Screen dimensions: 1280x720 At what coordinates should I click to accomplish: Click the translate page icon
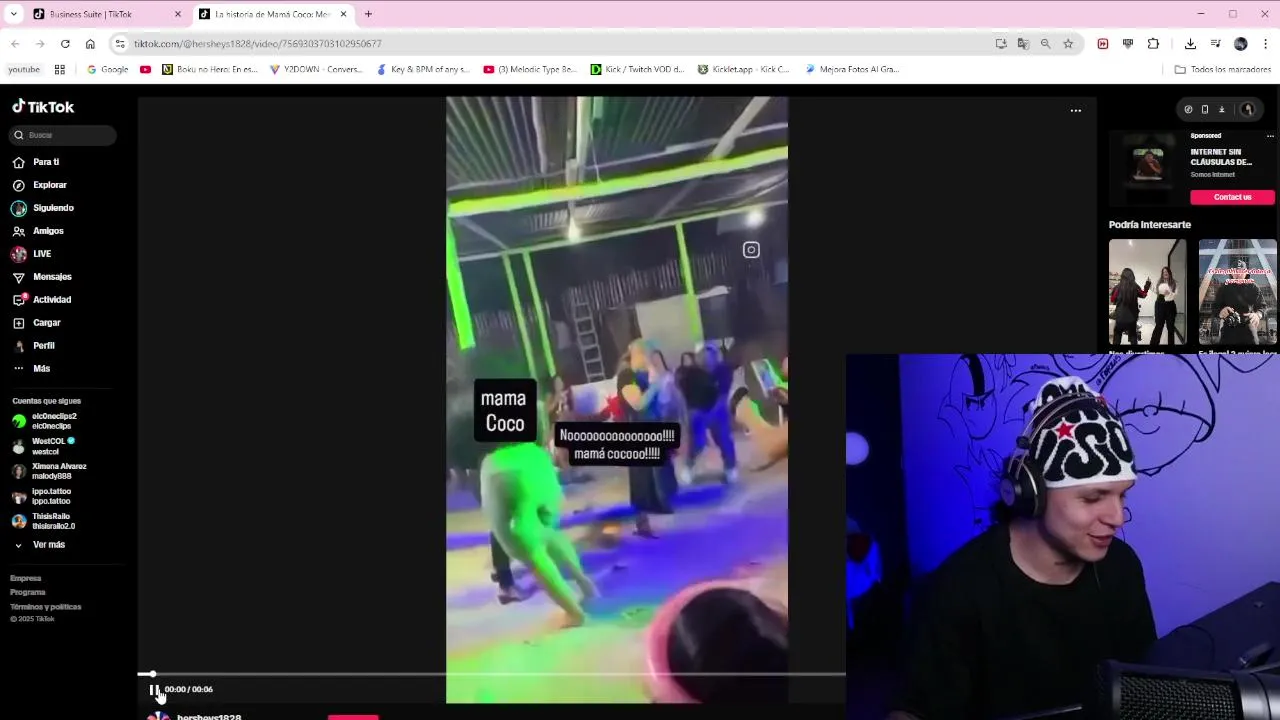(x=1023, y=44)
